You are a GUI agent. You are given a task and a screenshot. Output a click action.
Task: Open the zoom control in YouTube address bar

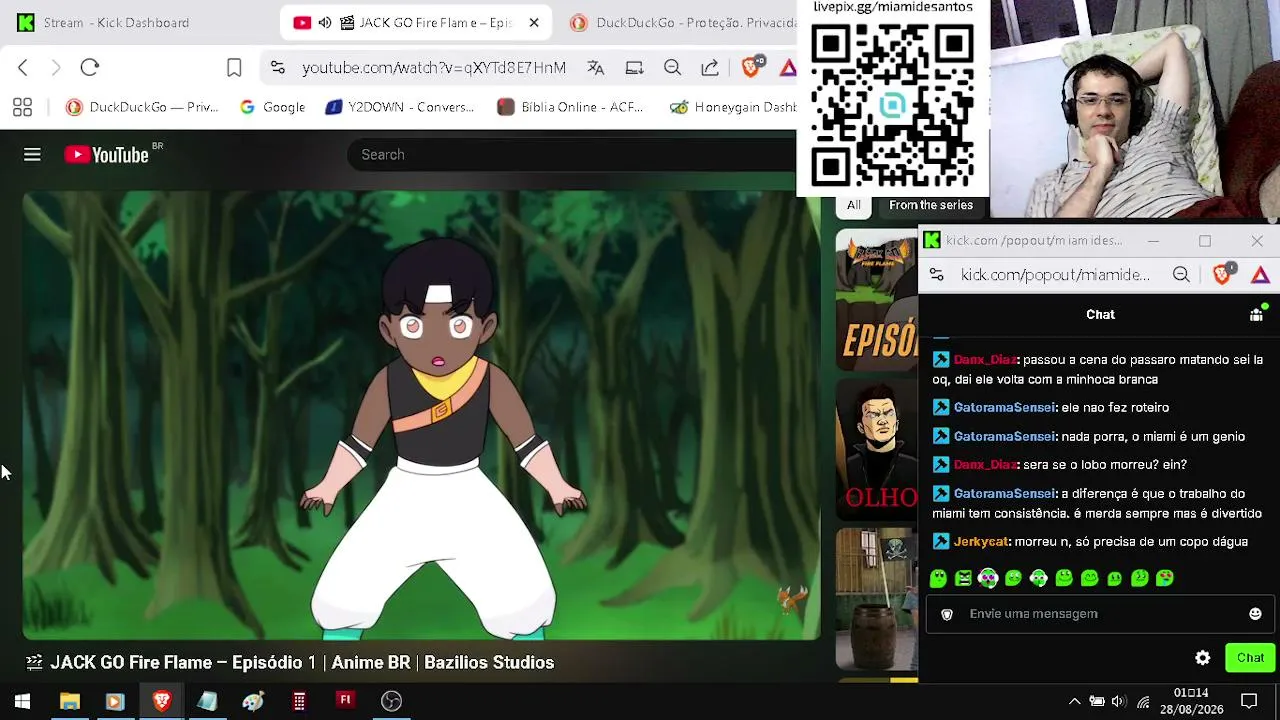pyautogui.click(x=672, y=68)
